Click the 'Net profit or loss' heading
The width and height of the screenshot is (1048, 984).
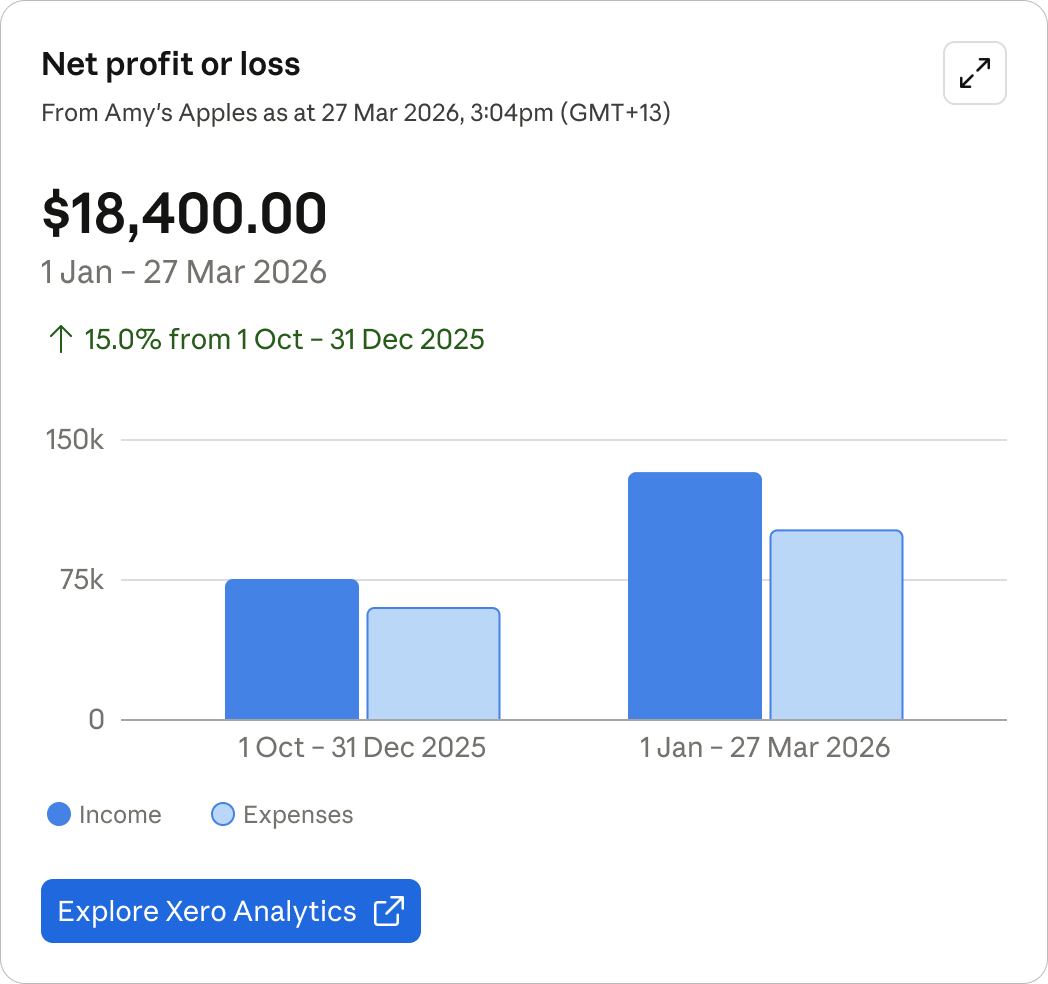[x=171, y=64]
